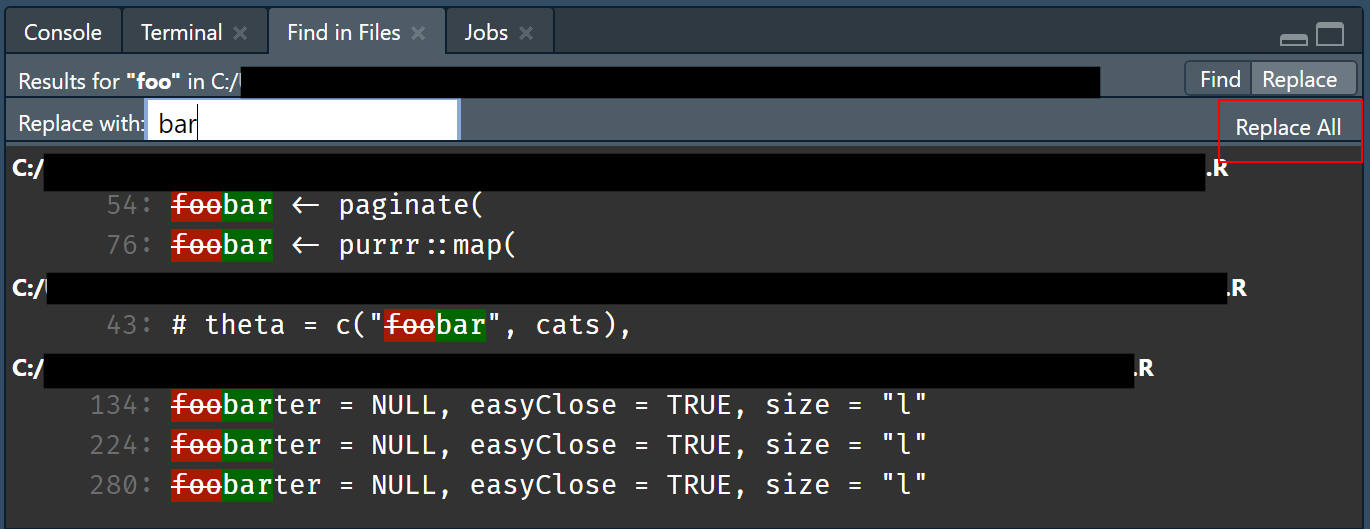The width and height of the screenshot is (1370, 529).
Task: Go to result at line 224
Action: 548,445
